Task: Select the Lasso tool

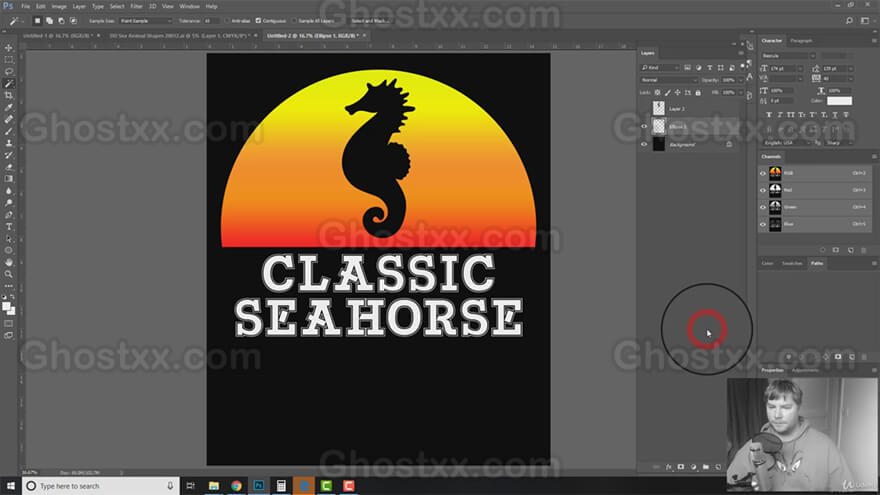Action: (x=8, y=71)
